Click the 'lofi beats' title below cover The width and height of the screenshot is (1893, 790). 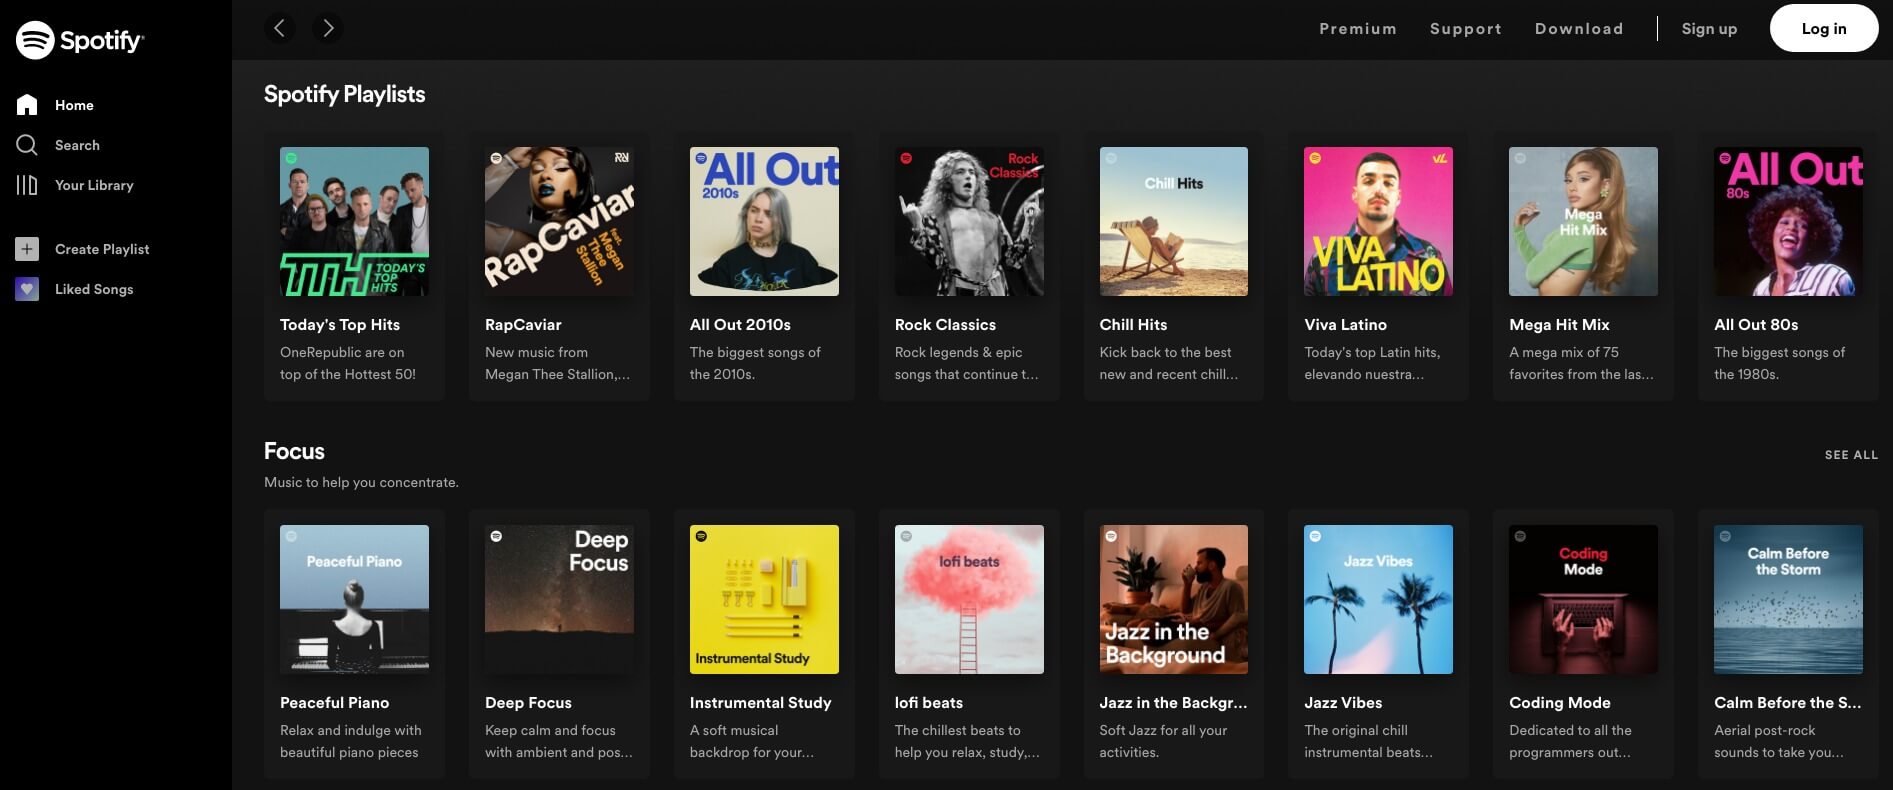(x=929, y=703)
